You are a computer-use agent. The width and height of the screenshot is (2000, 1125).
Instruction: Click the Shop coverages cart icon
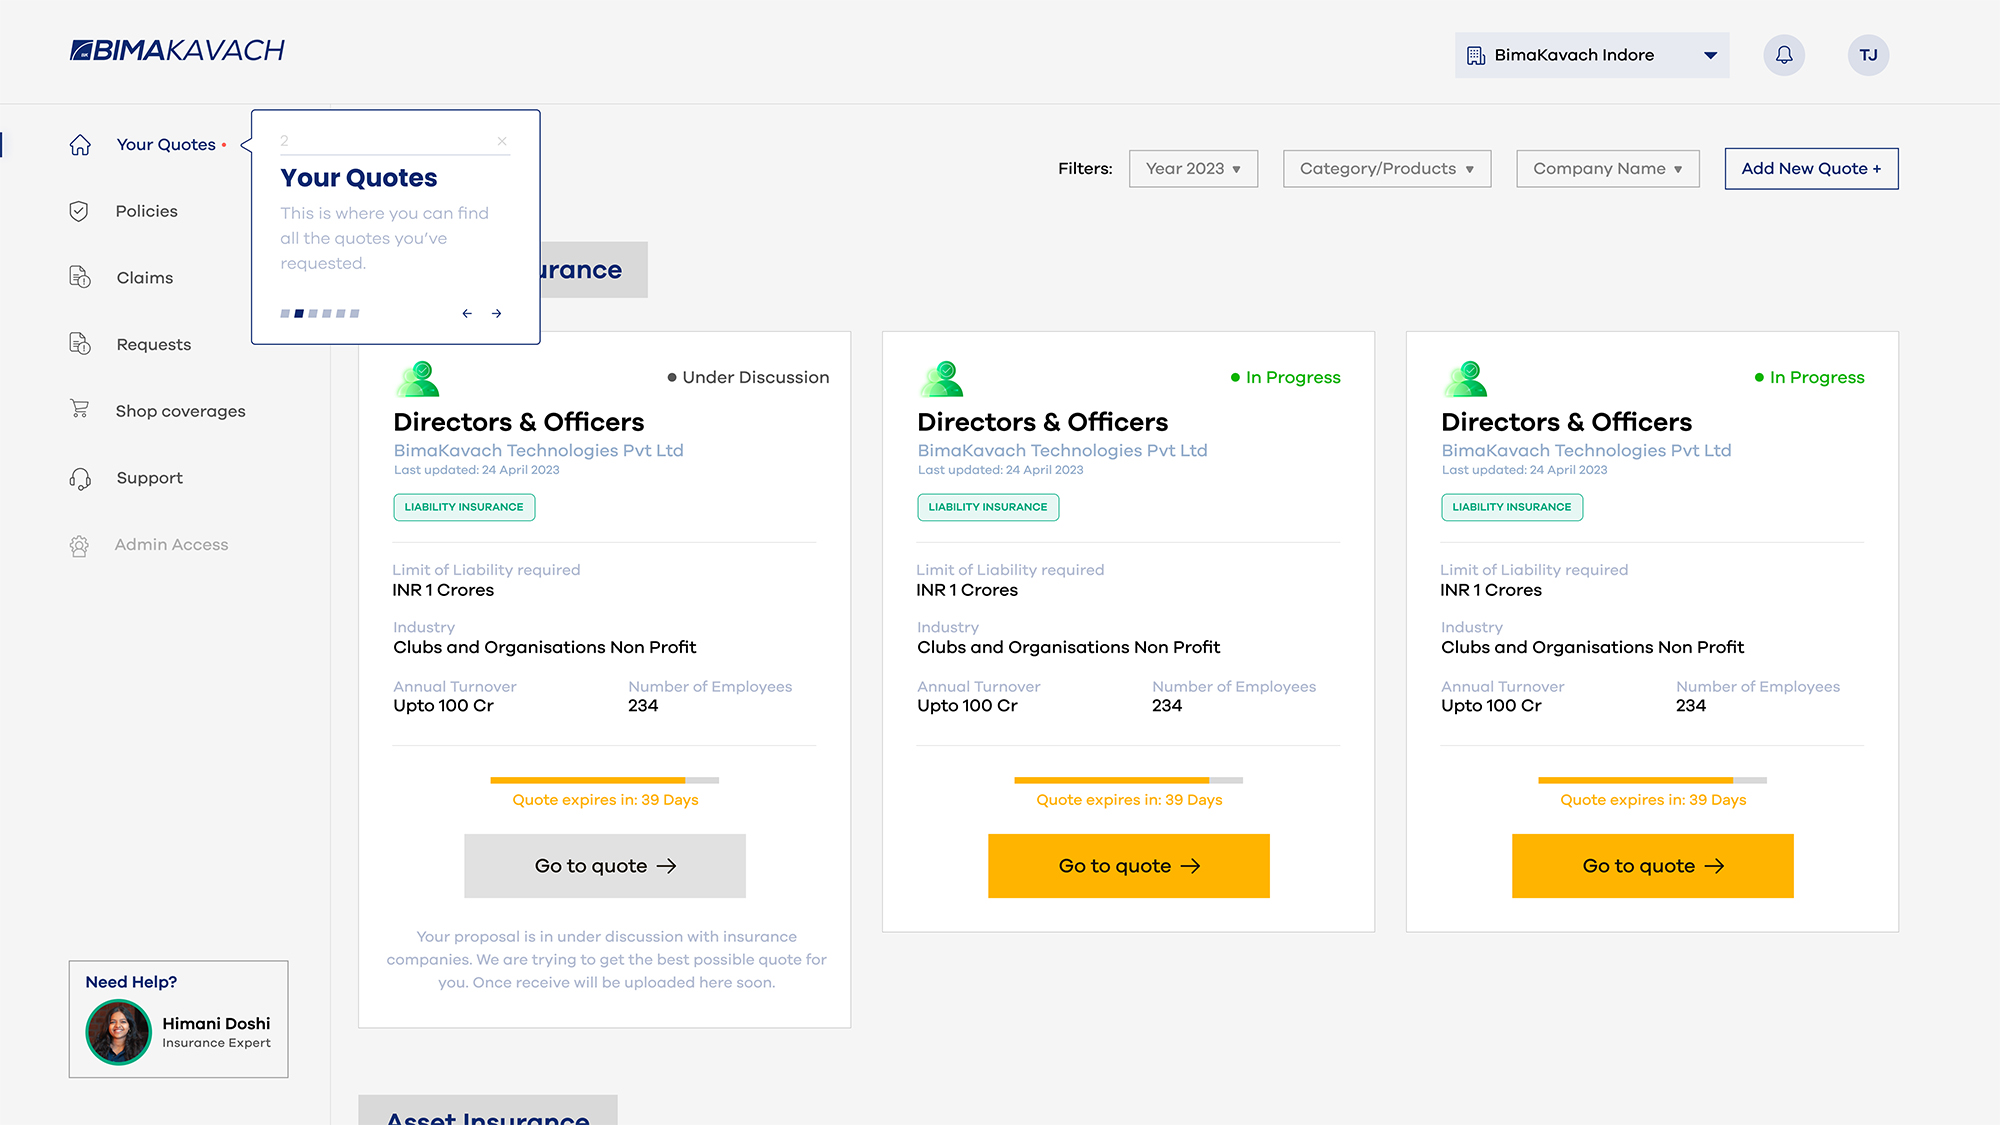click(80, 409)
